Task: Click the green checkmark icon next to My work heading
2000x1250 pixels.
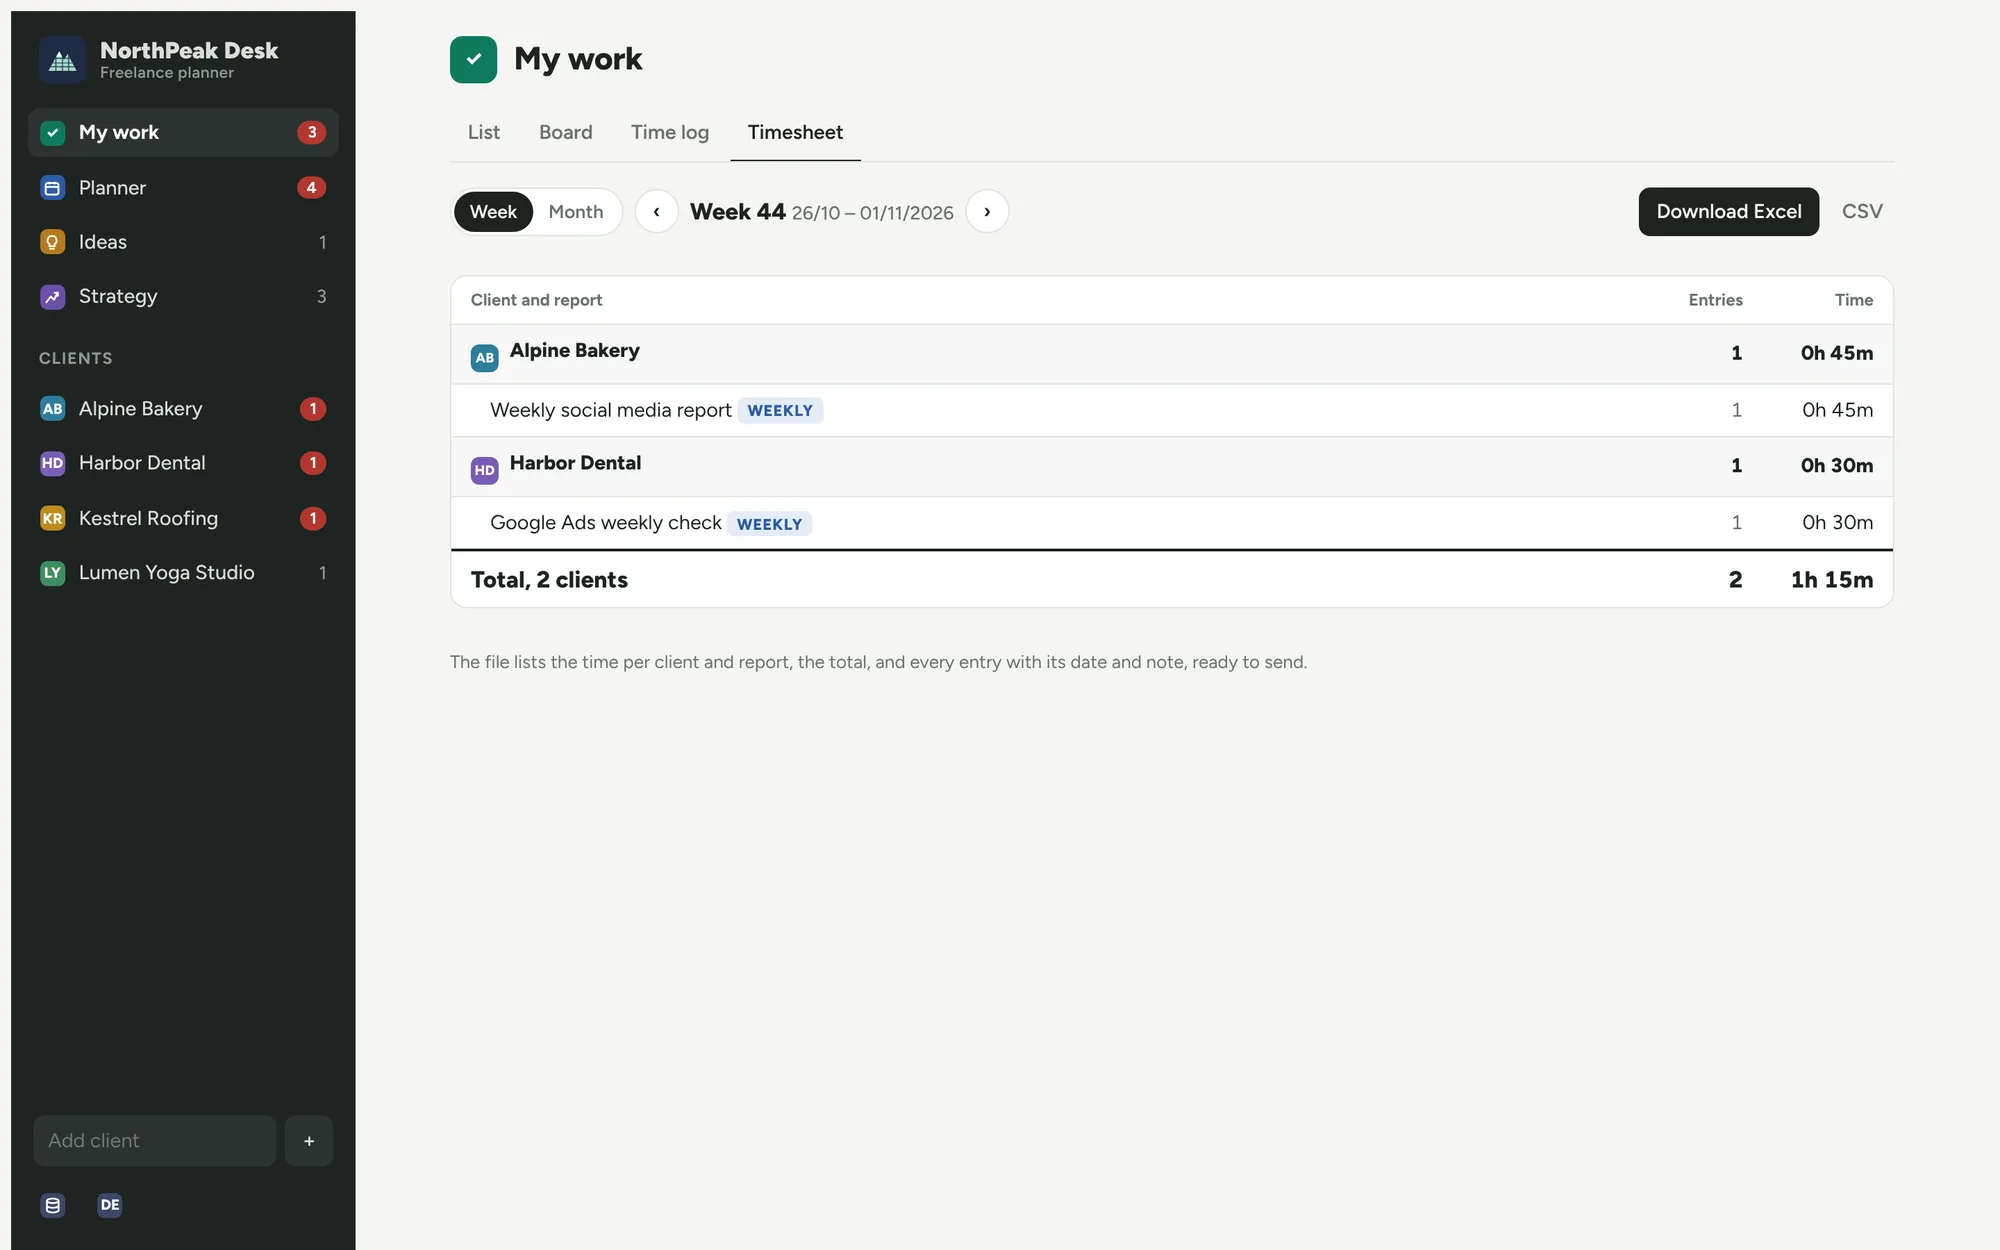Action: pyautogui.click(x=473, y=59)
